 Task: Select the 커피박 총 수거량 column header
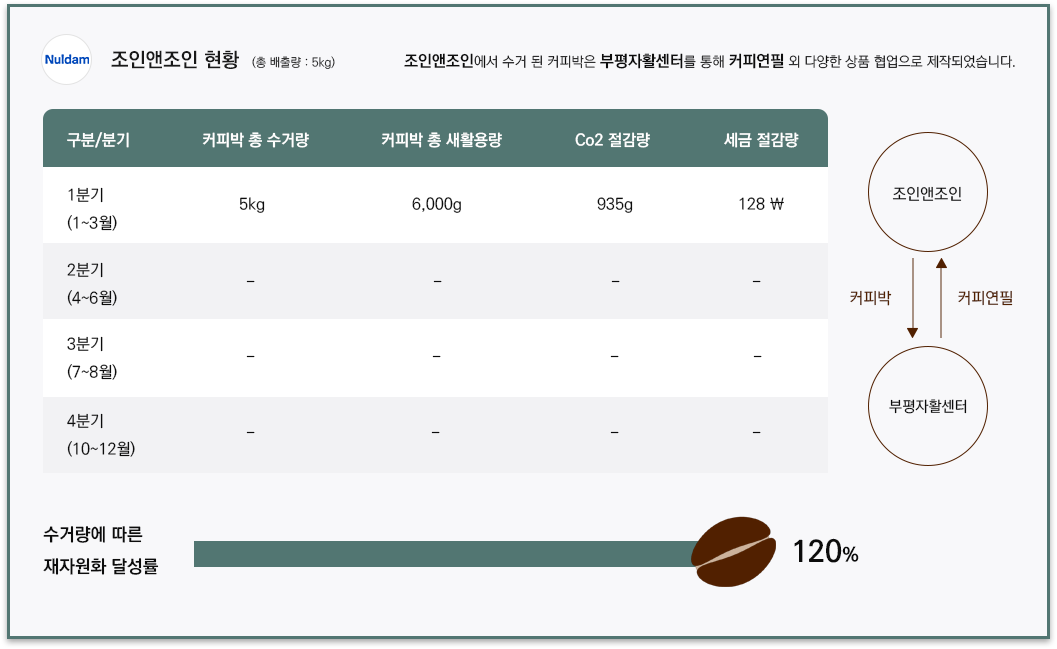[255, 140]
